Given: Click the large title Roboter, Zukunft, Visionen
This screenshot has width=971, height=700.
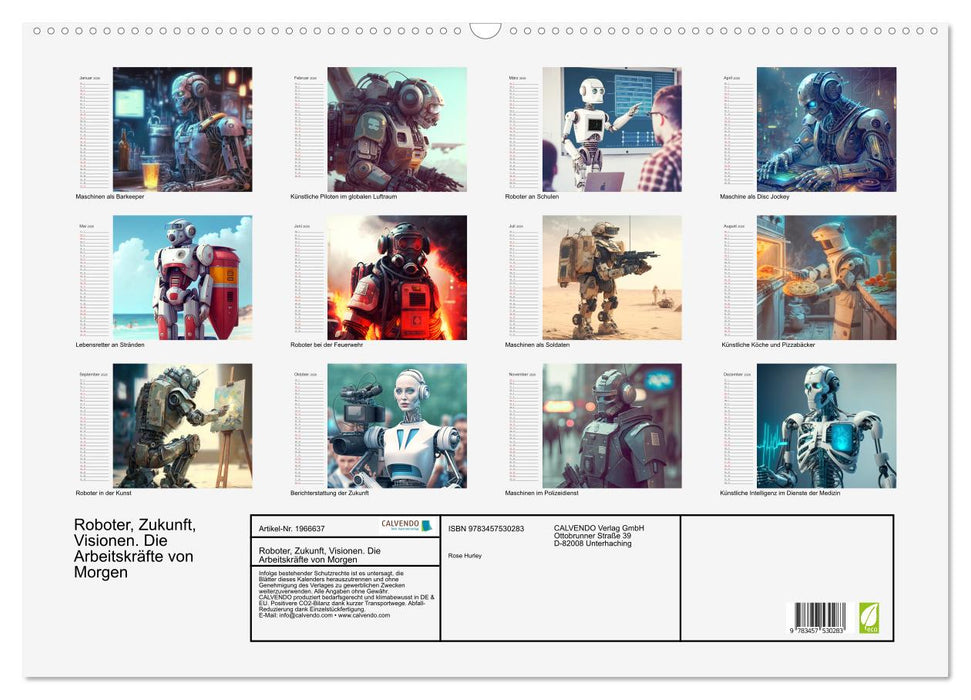Looking at the screenshot, I should (x=134, y=548).
